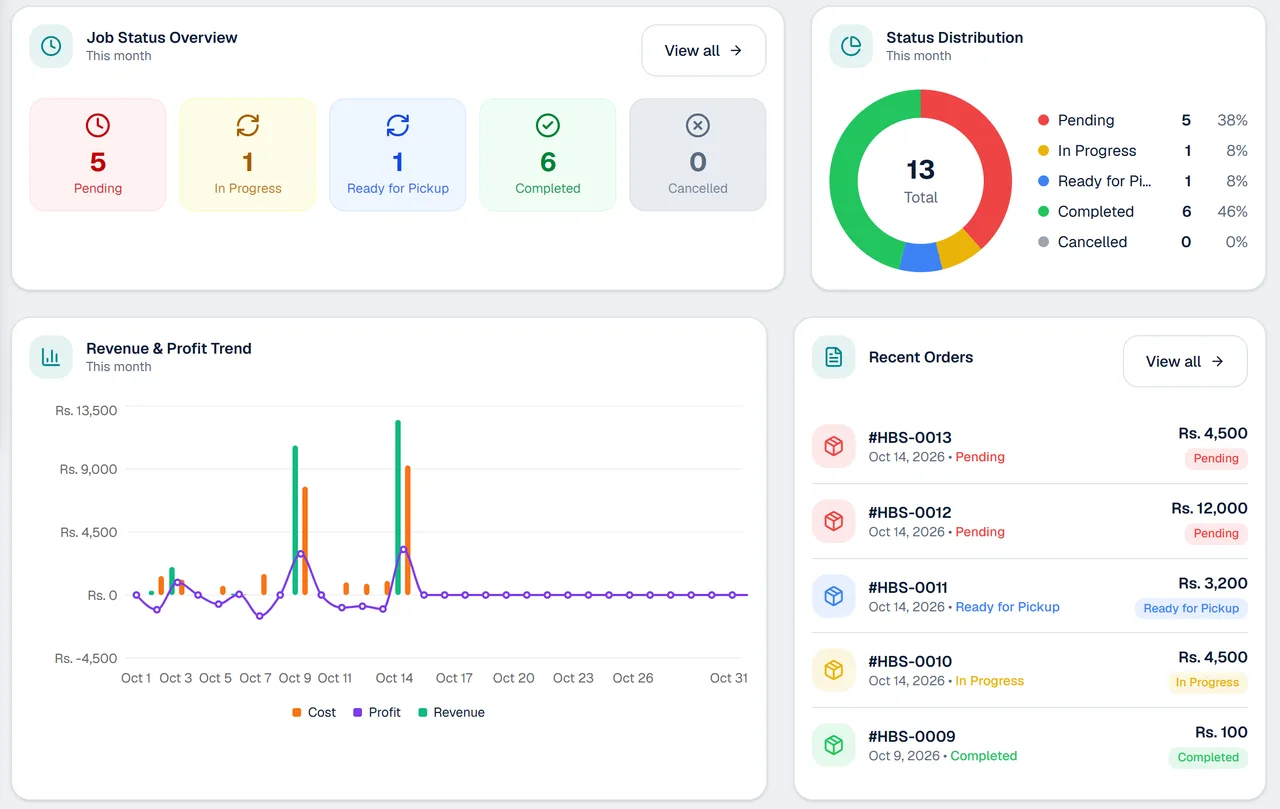Click the Revenue & Profit Trend bar chart icon
Screen dimensions: 1280x809
pyautogui.click(x=51, y=357)
